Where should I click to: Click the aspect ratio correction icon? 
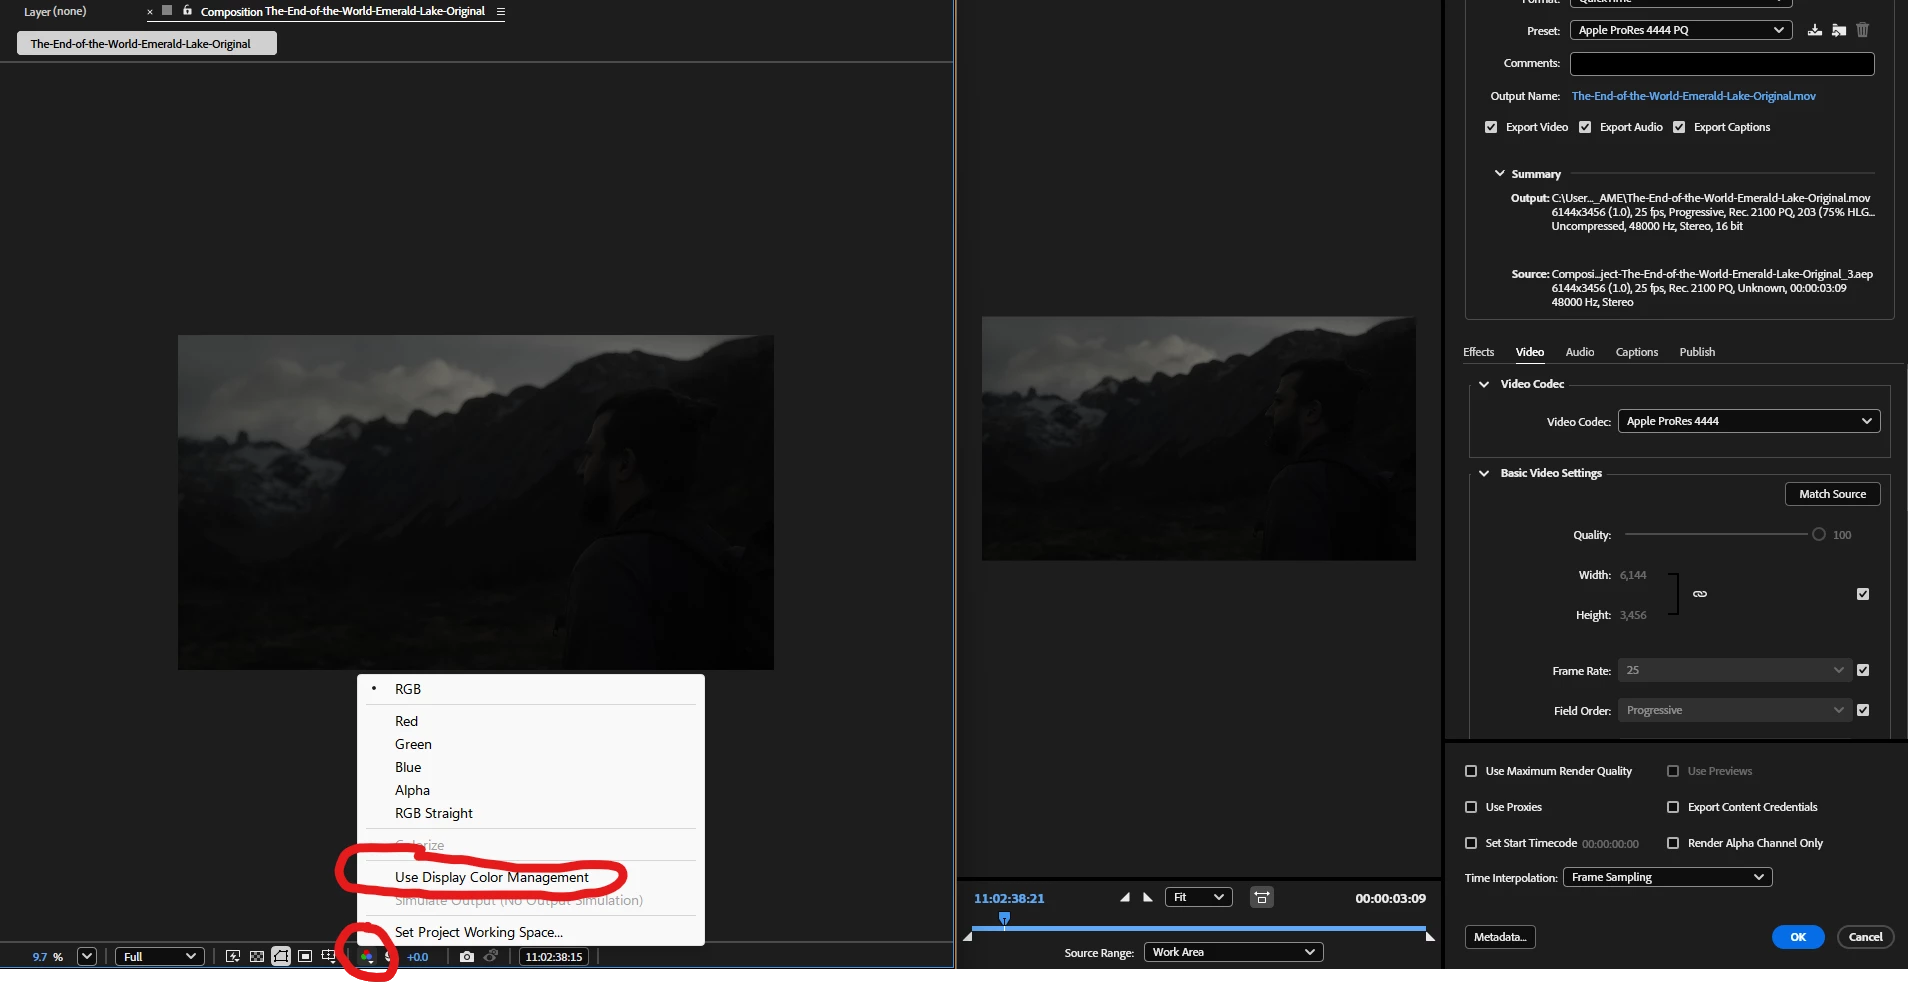(x=1262, y=898)
